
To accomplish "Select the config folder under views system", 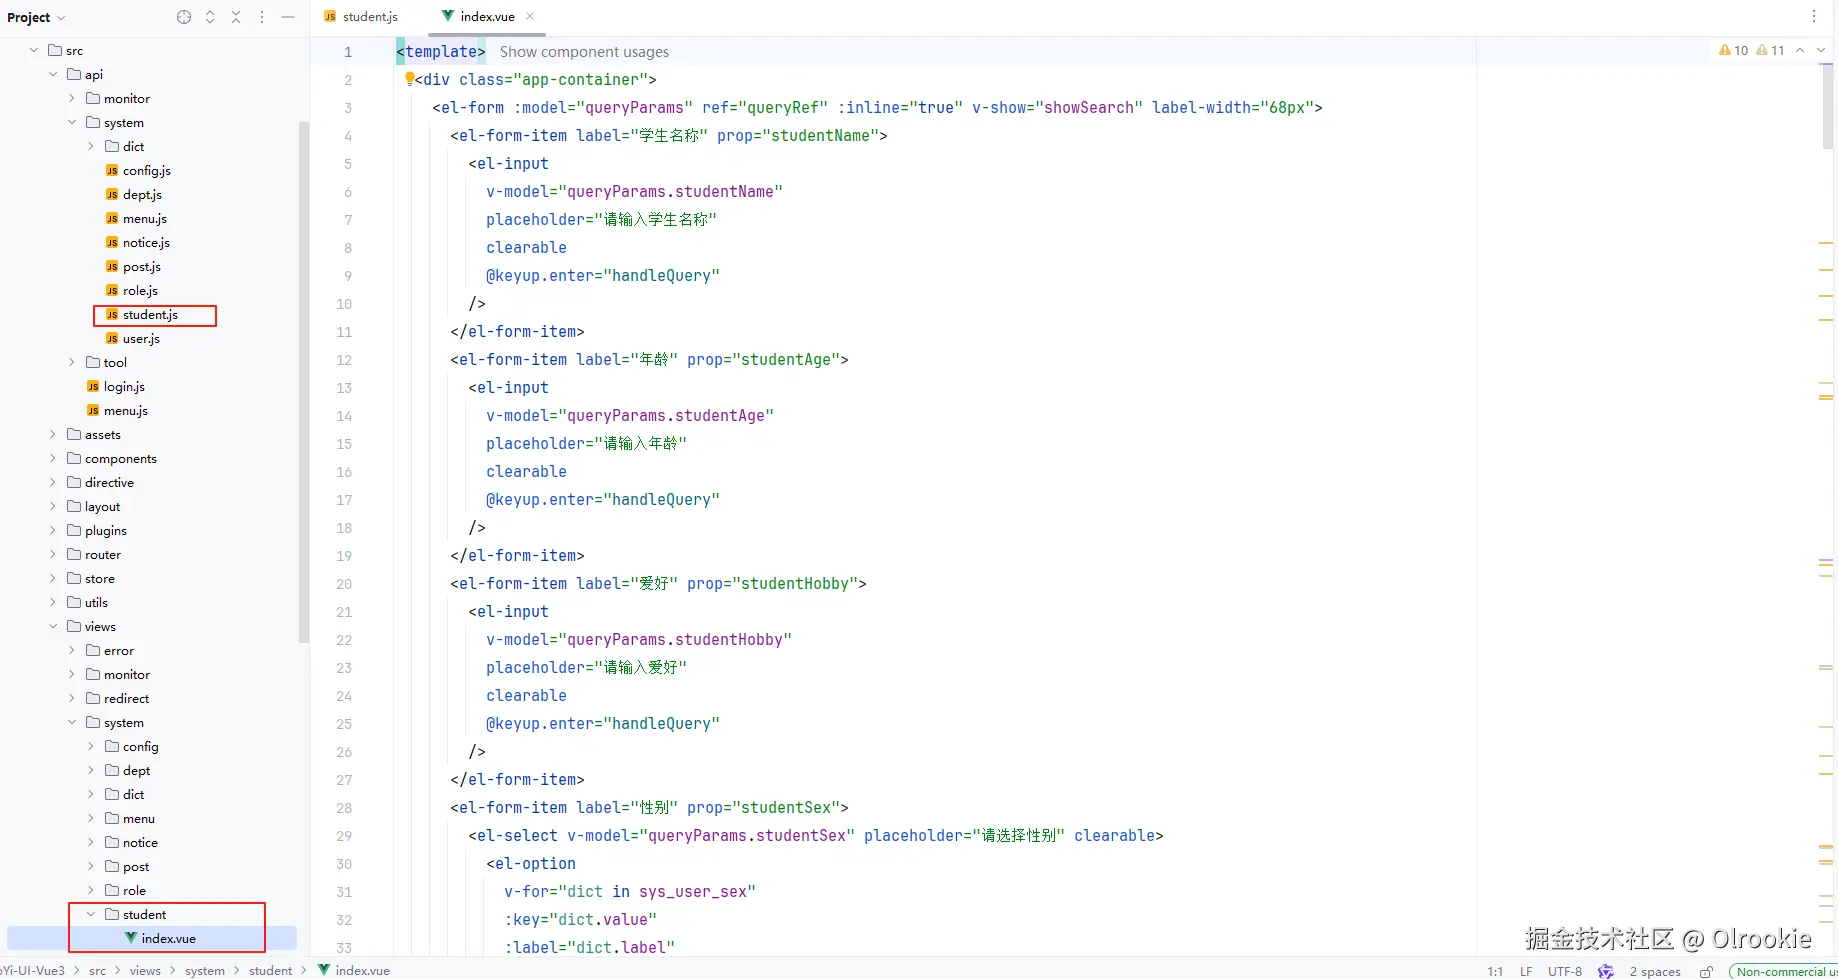I will coord(132,746).
